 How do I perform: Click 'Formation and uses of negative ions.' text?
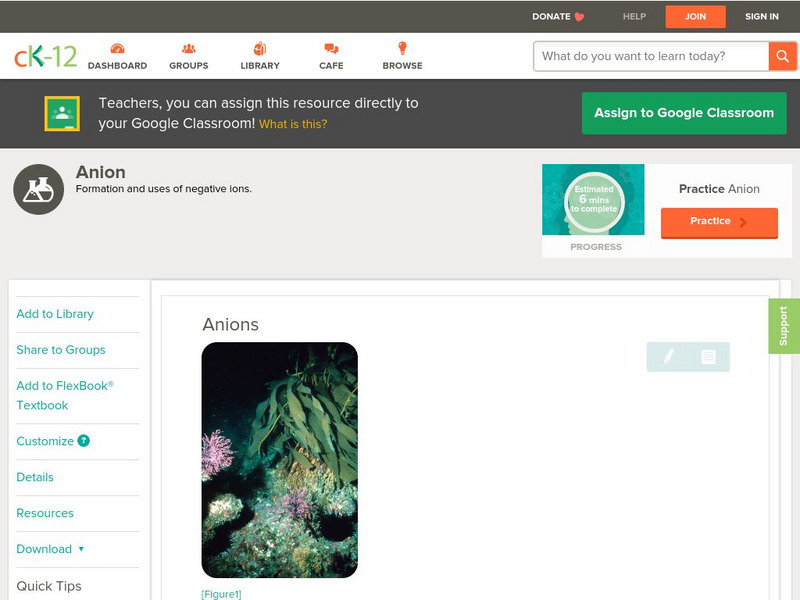(x=164, y=189)
